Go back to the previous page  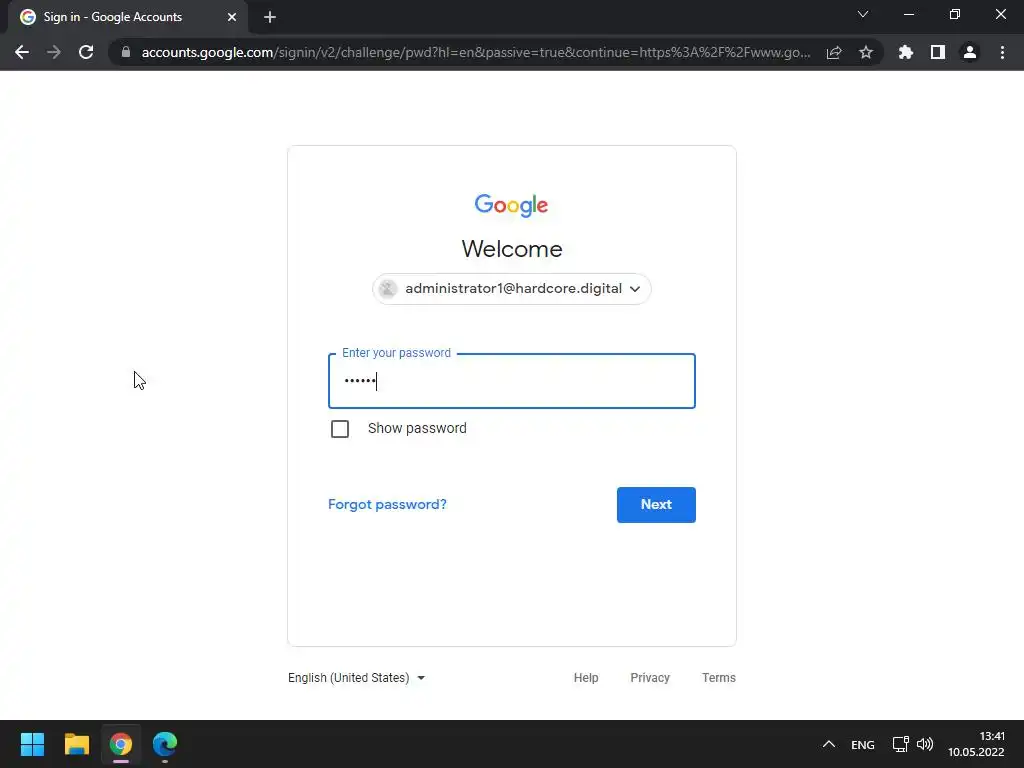pyautogui.click(x=22, y=52)
